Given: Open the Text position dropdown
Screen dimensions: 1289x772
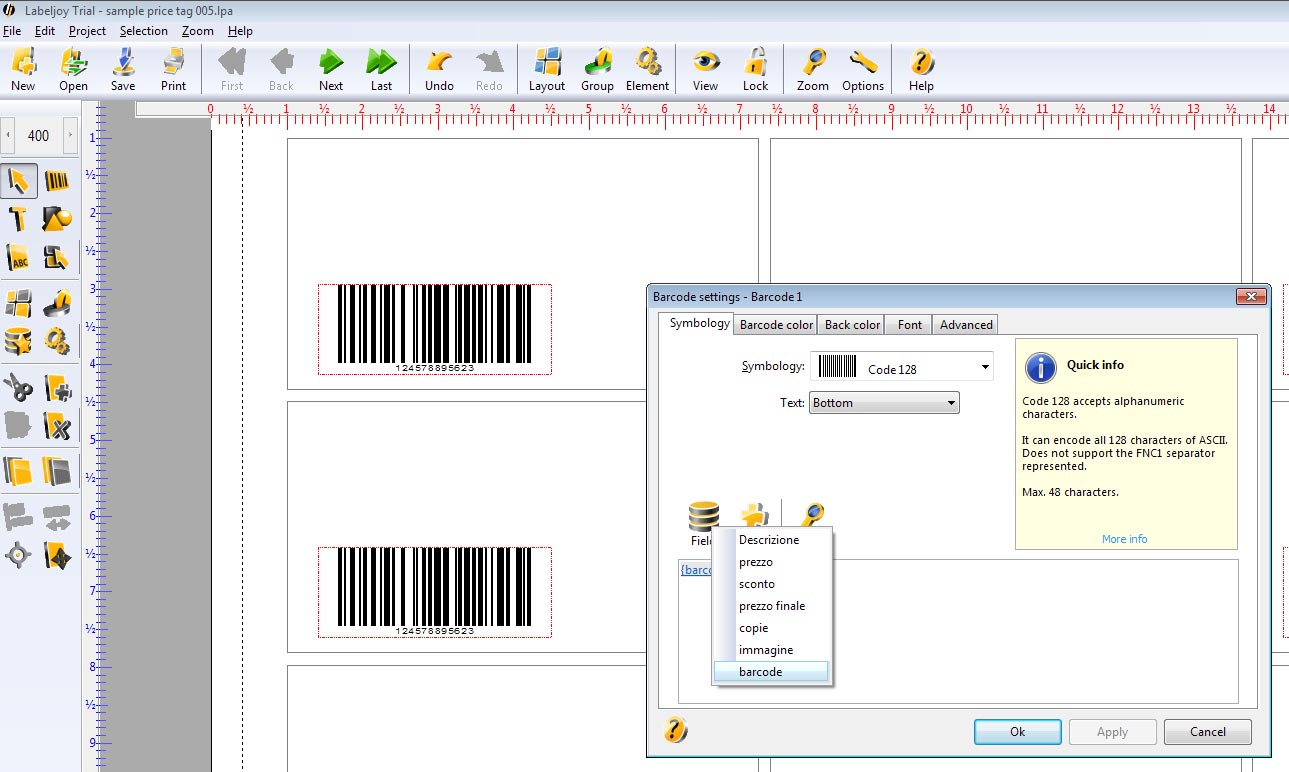Looking at the screenshot, I should click(x=884, y=403).
